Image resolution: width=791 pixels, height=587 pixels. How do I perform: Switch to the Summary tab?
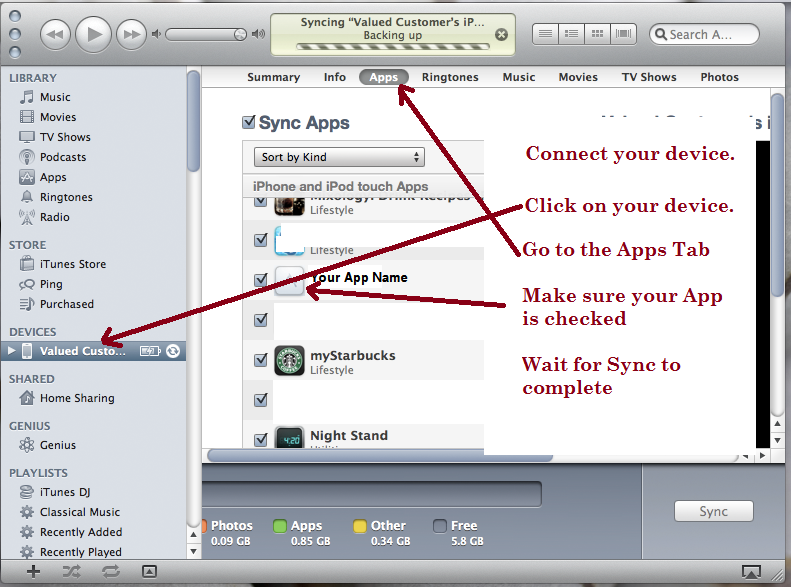tap(273, 77)
